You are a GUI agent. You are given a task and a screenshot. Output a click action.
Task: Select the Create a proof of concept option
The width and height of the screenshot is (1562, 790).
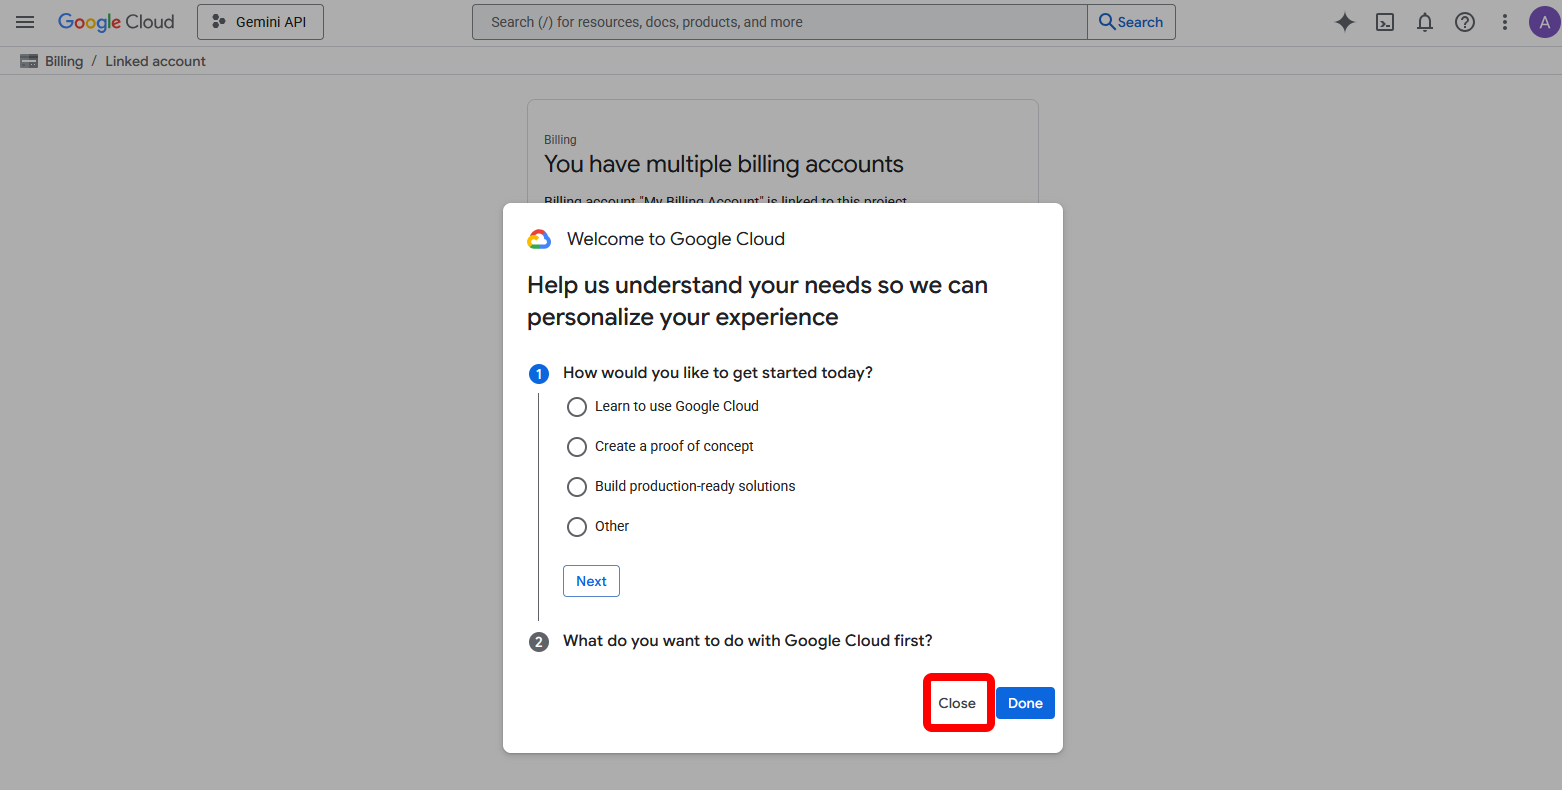577,447
